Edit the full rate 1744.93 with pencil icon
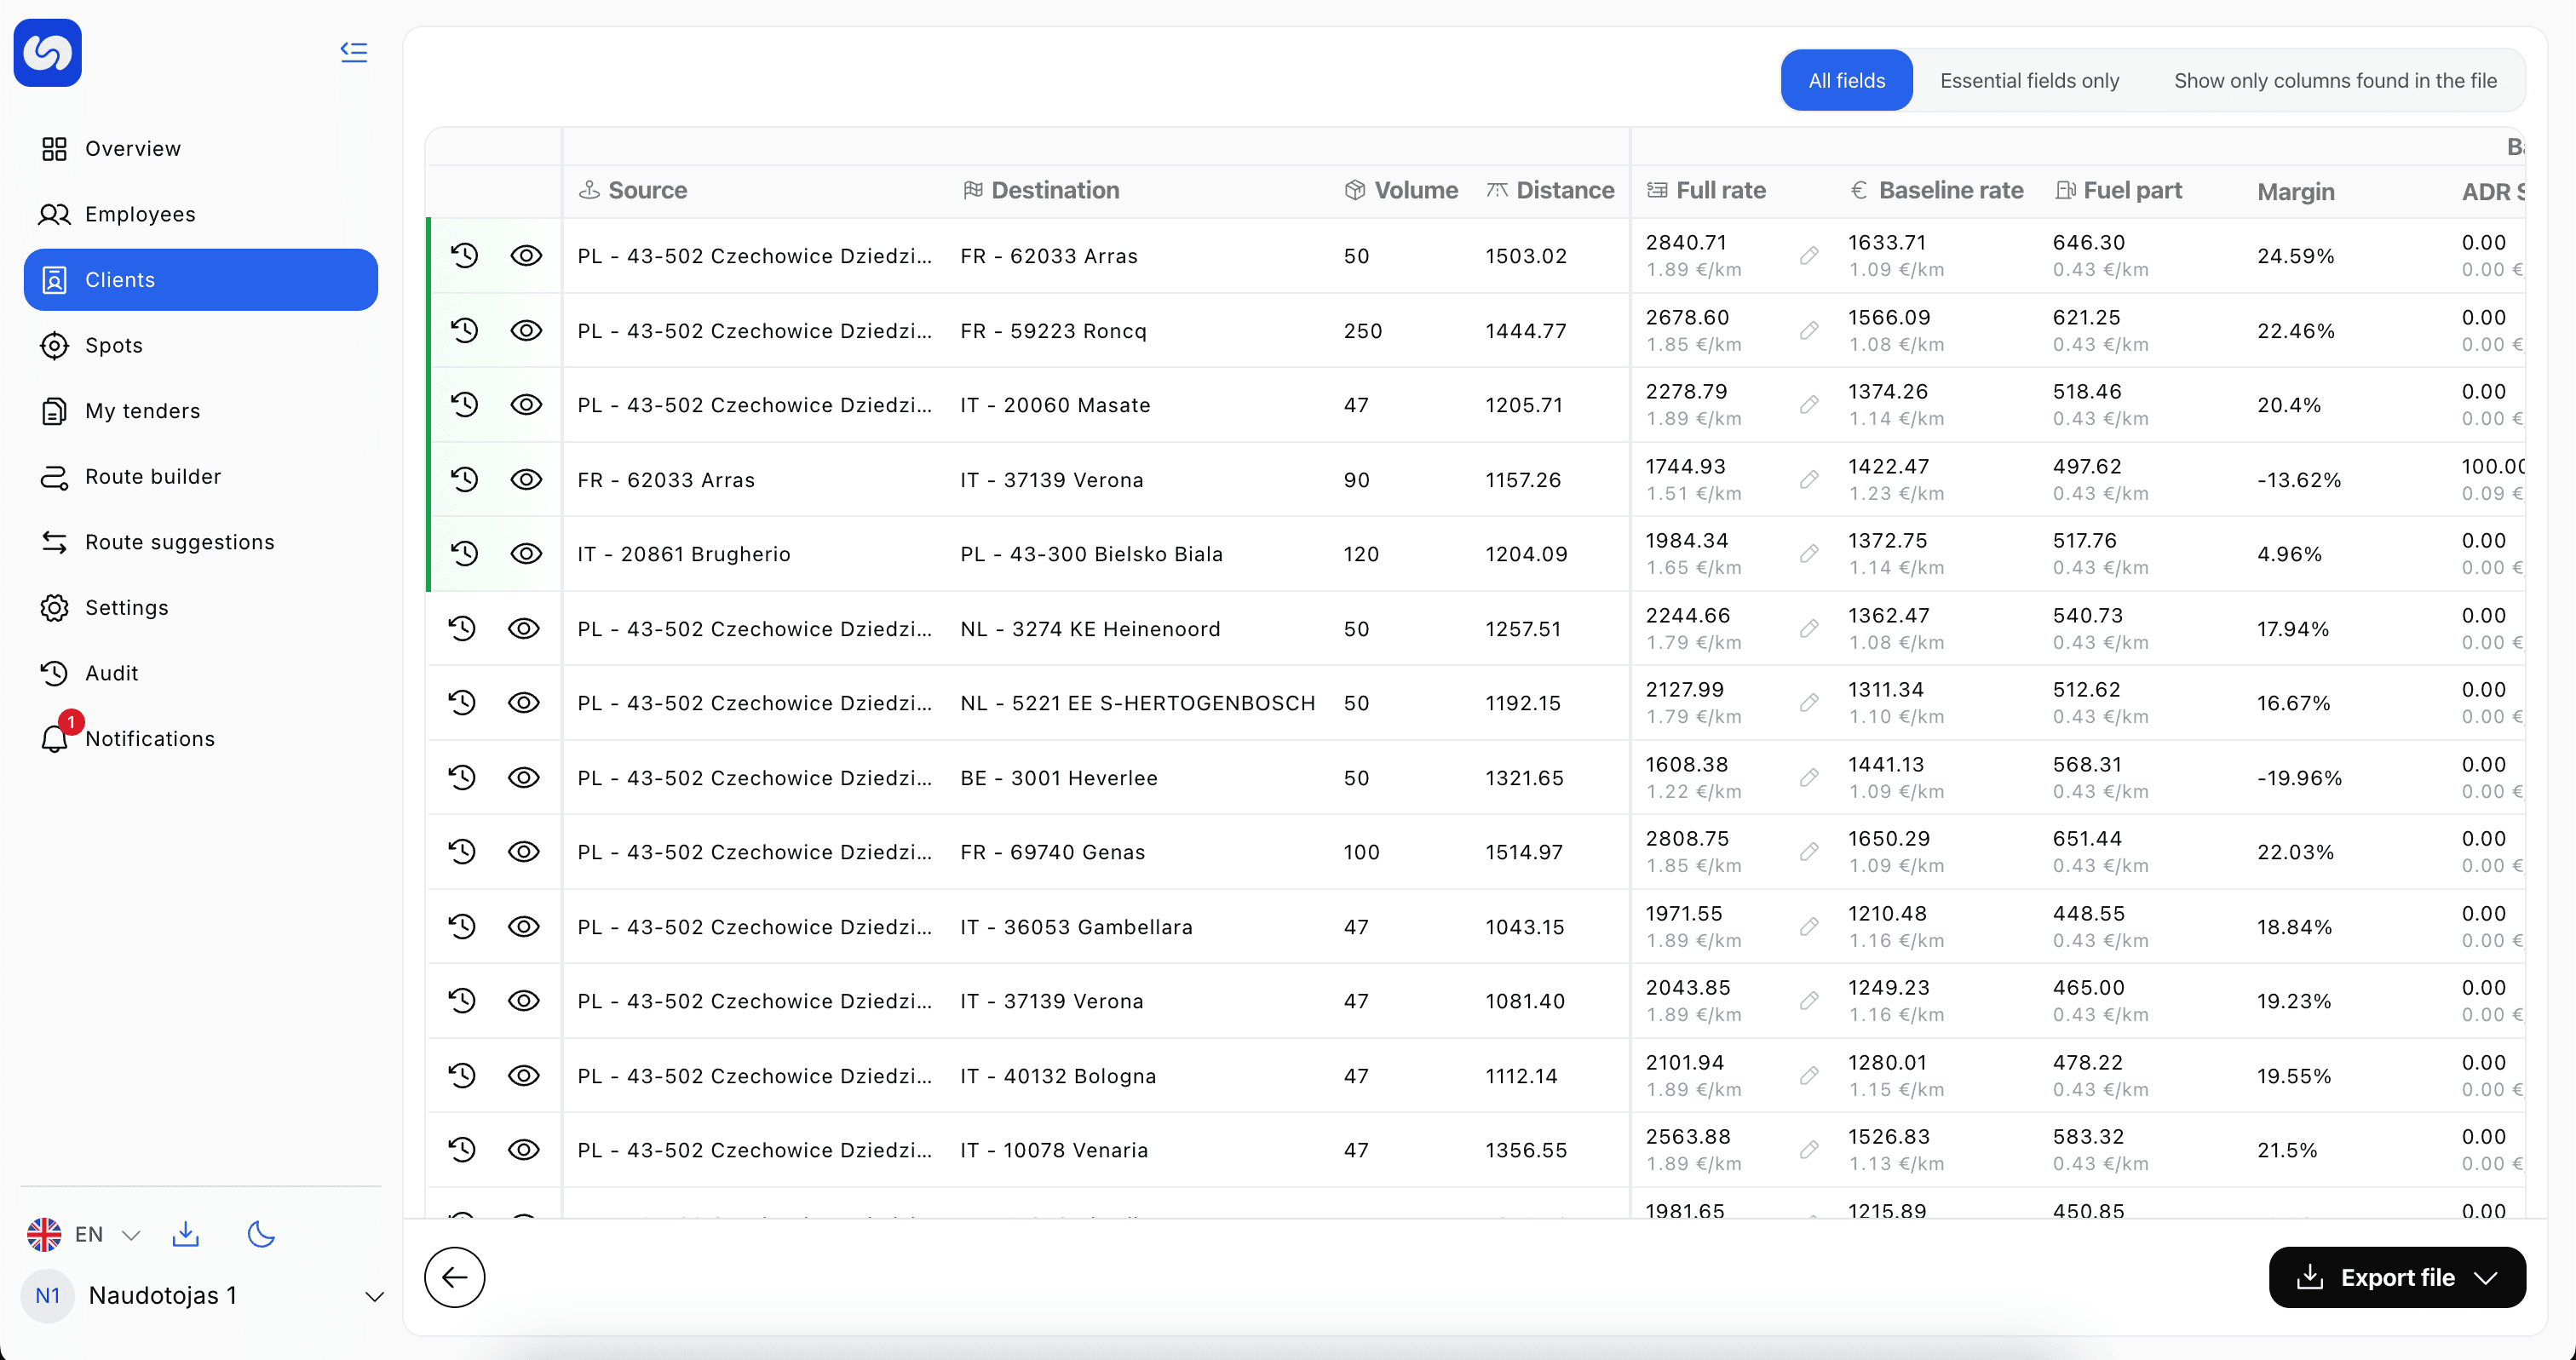This screenshot has width=2576, height=1360. point(1809,480)
